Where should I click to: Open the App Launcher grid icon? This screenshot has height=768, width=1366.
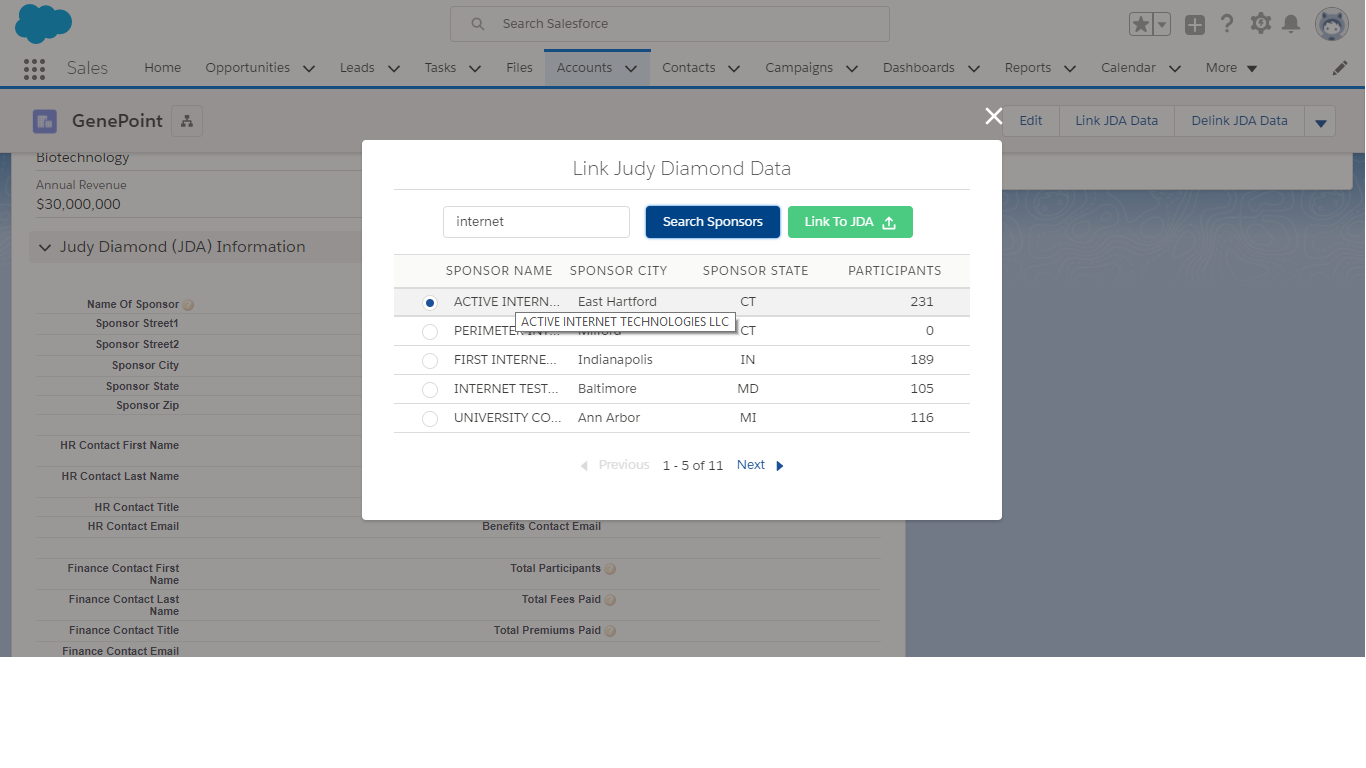pyautogui.click(x=34, y=68)
